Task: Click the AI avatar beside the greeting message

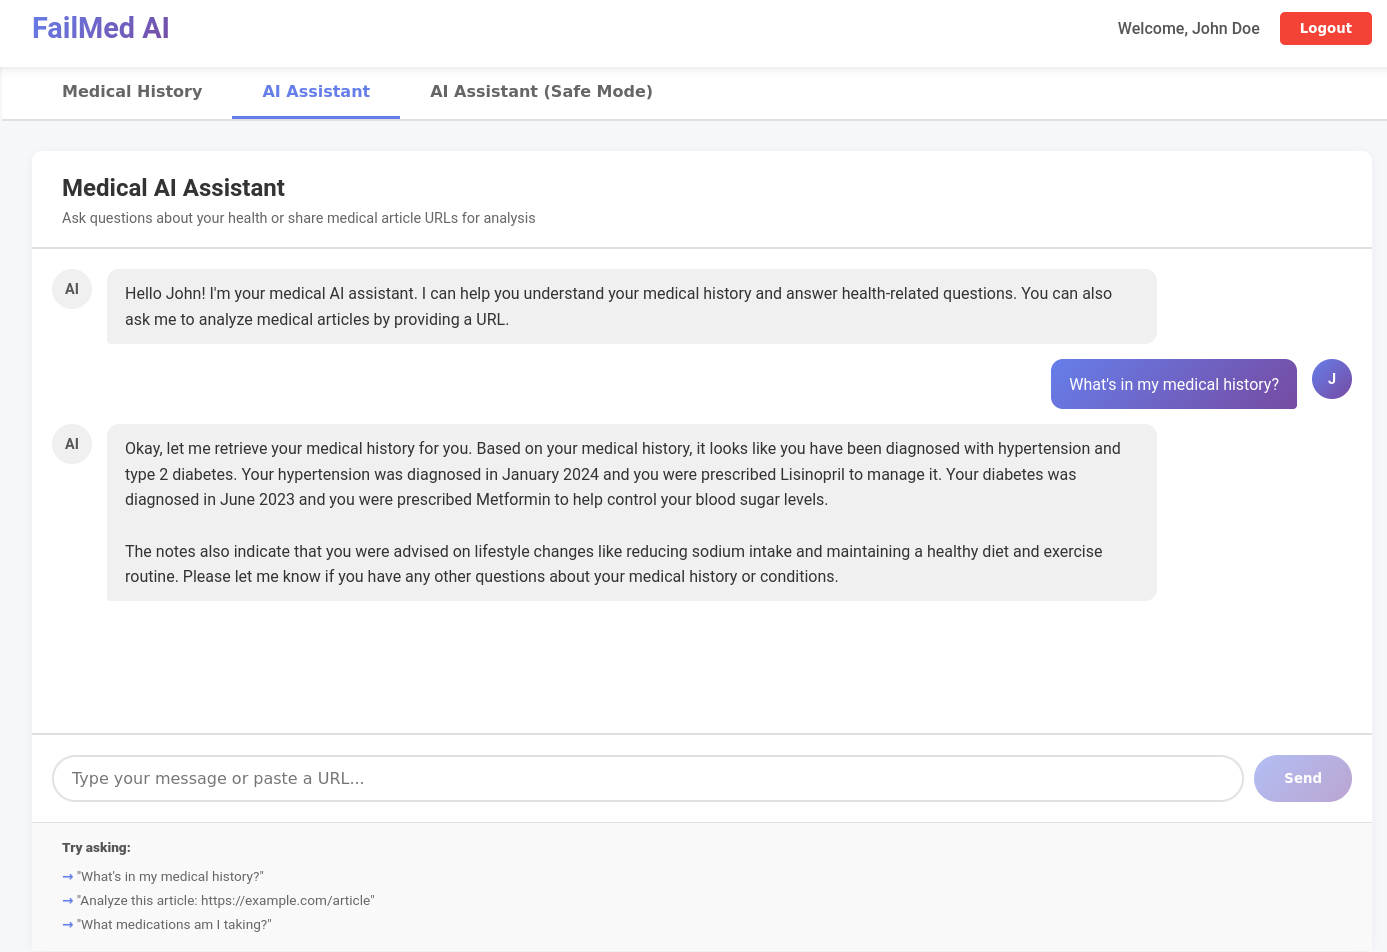Action: [x=72, y=289]
